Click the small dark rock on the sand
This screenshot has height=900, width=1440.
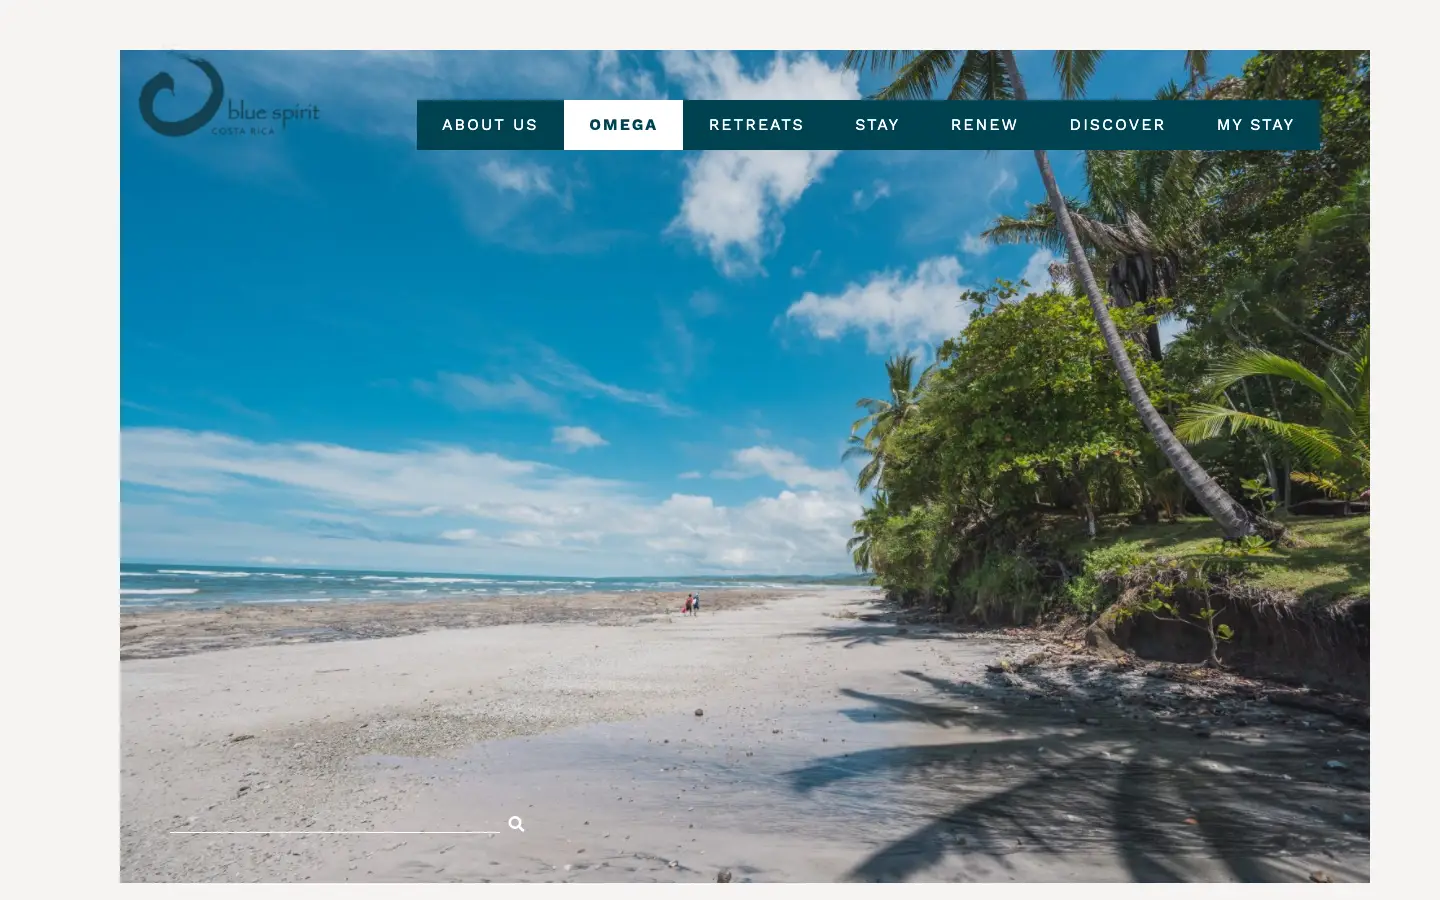pos(699,712)
